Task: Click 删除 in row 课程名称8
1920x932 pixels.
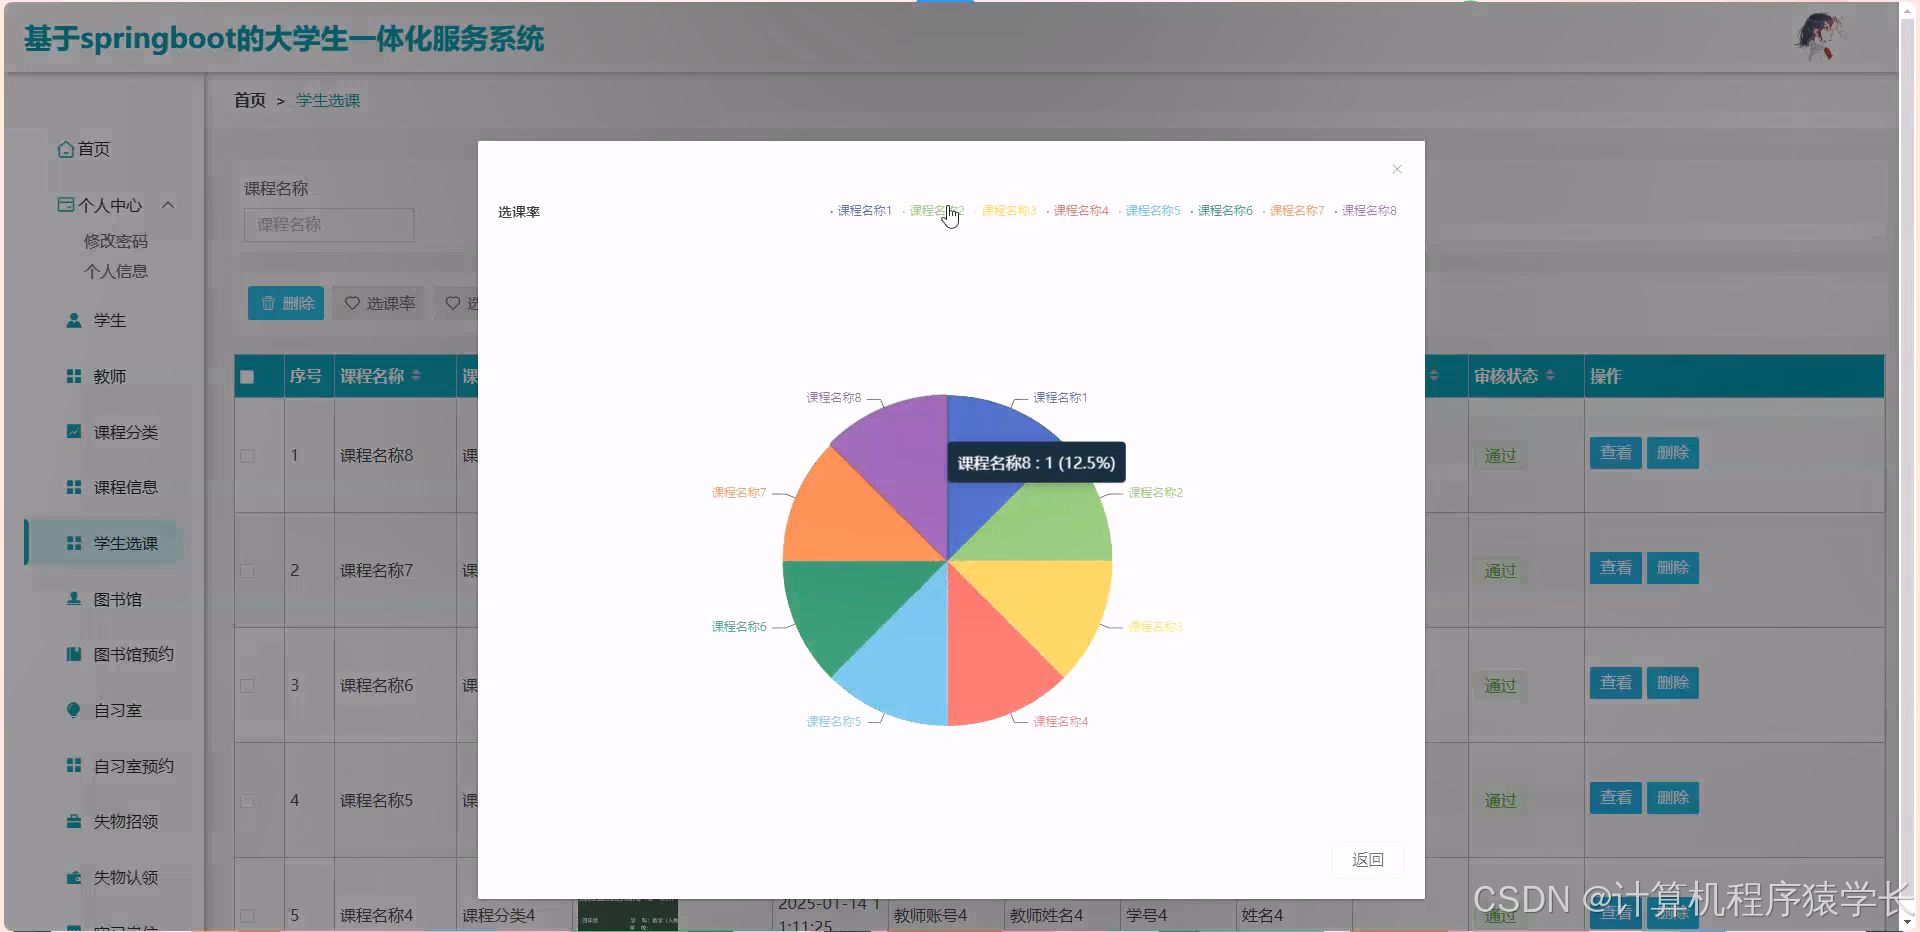Action: 1672,453
